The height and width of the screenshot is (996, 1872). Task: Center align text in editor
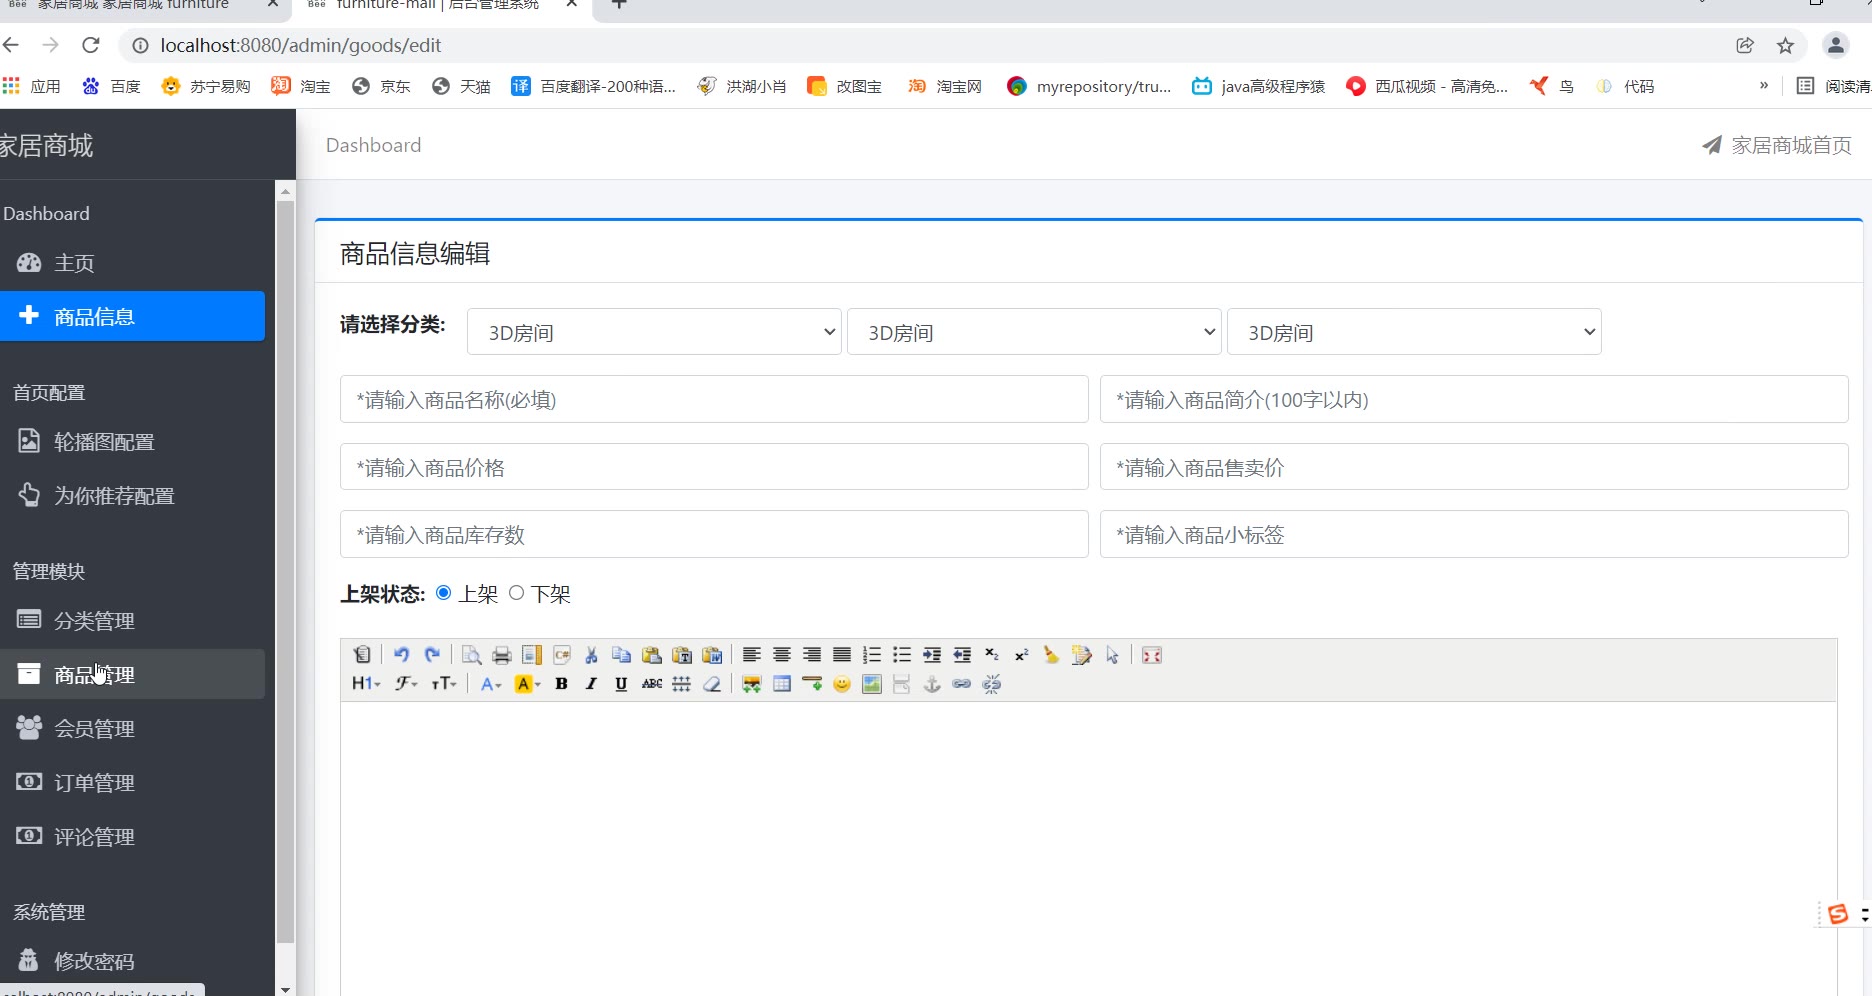pyautogui.click(x=782, y=655)
